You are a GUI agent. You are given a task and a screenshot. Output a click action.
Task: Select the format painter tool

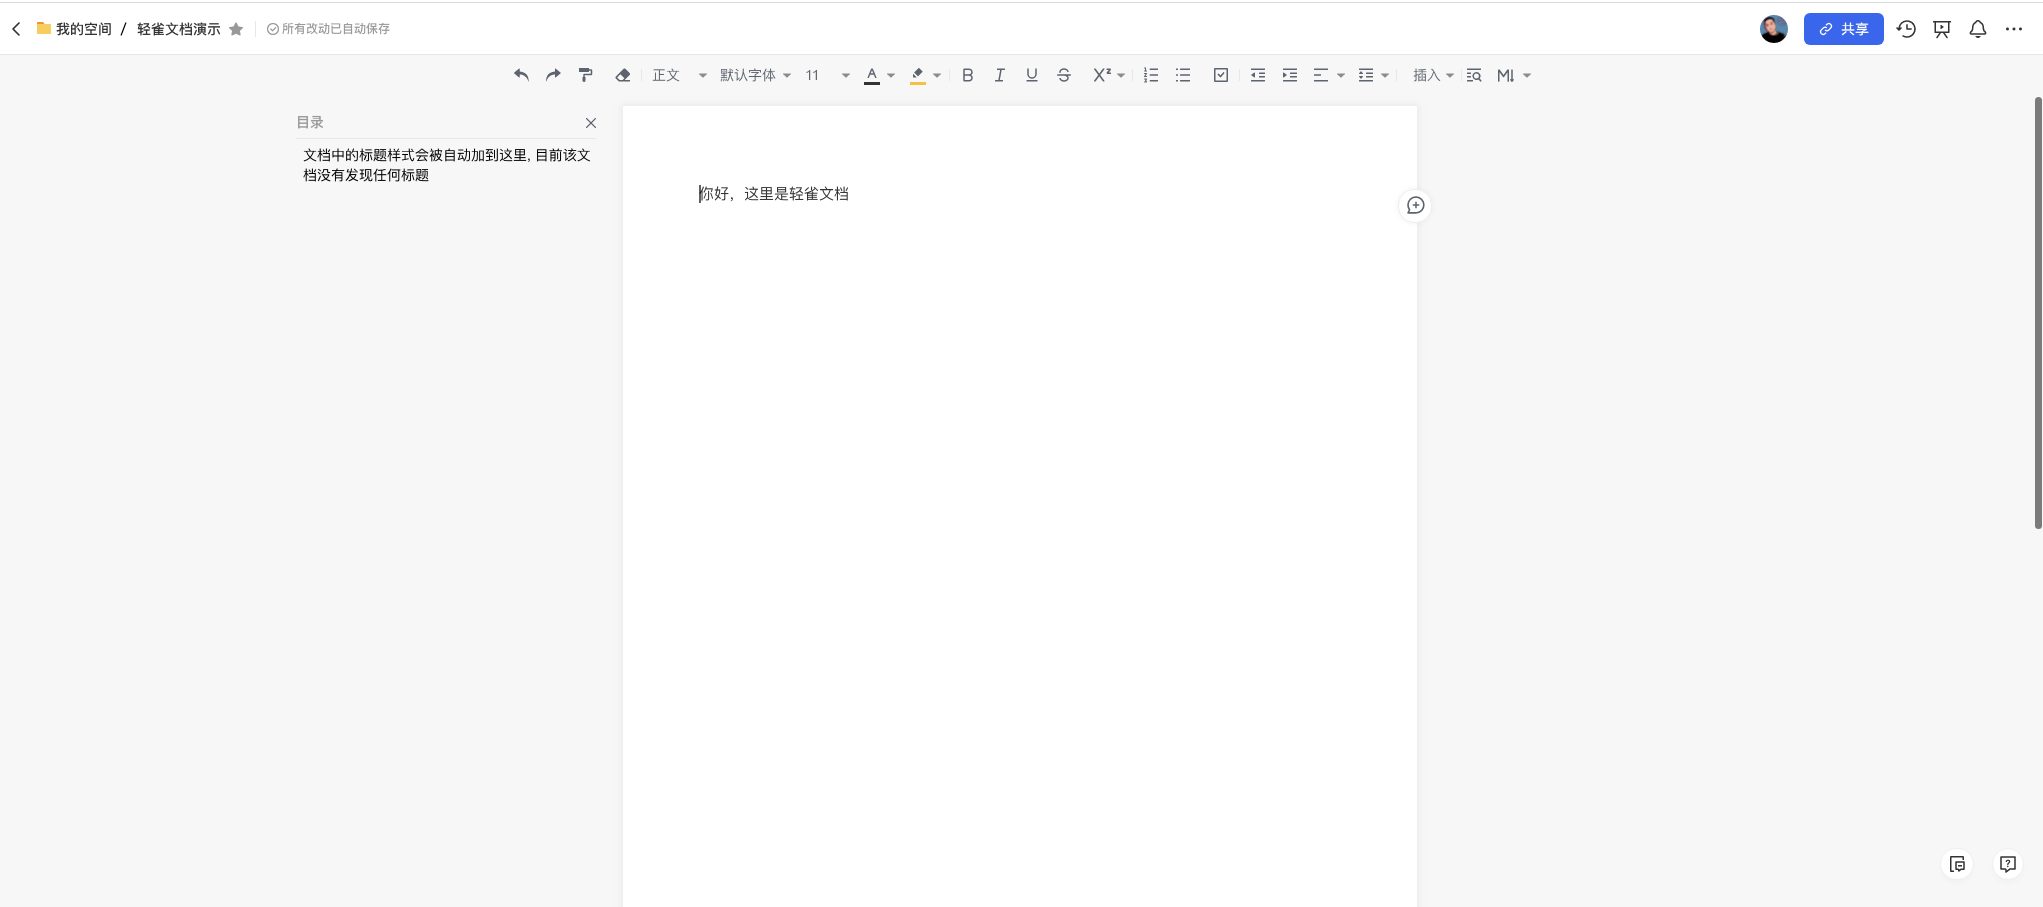[x=586, y=75]
